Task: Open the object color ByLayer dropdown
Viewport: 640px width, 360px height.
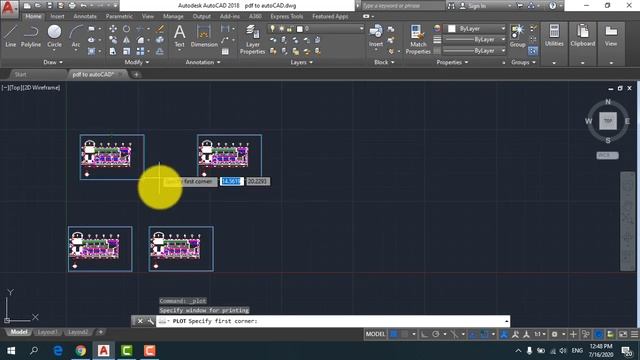Action: [x=476, y=29]
